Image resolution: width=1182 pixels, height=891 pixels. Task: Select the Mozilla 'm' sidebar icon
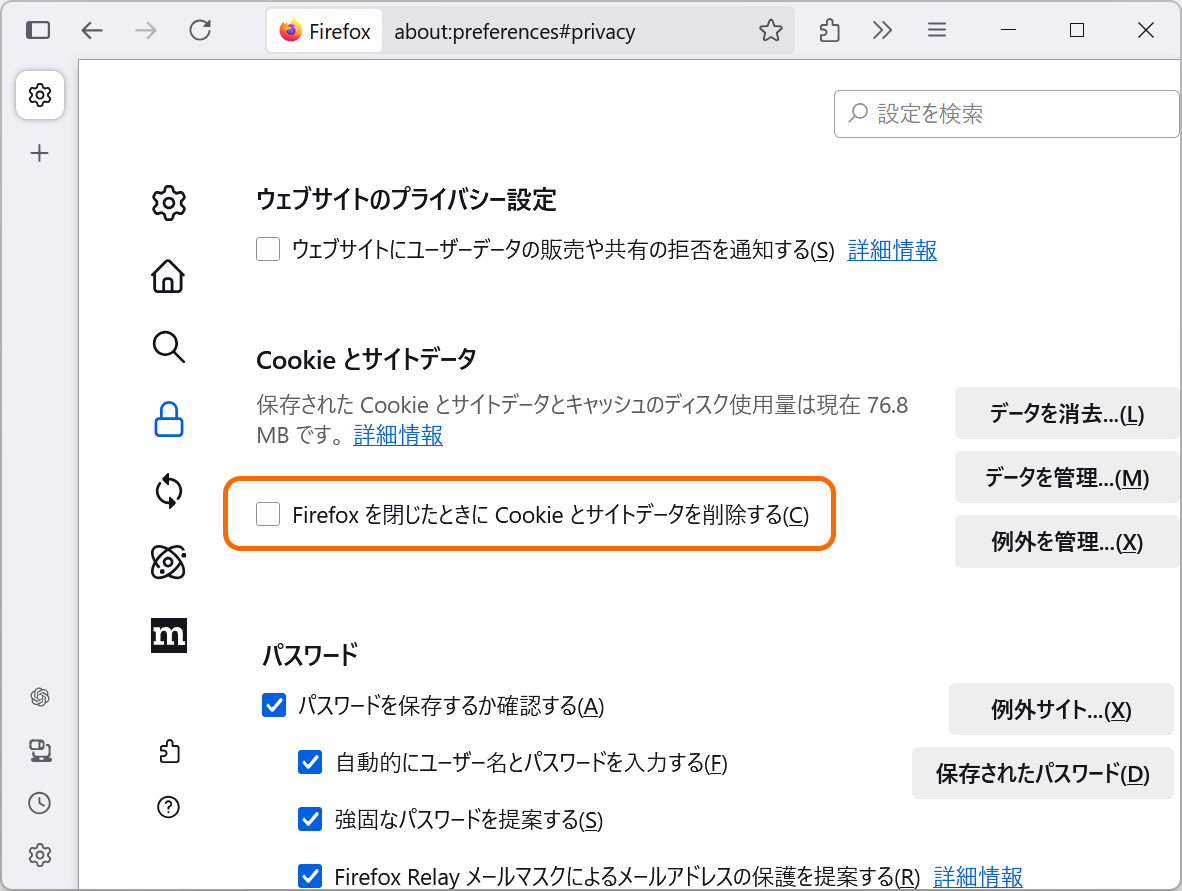[x=169, y=635]
